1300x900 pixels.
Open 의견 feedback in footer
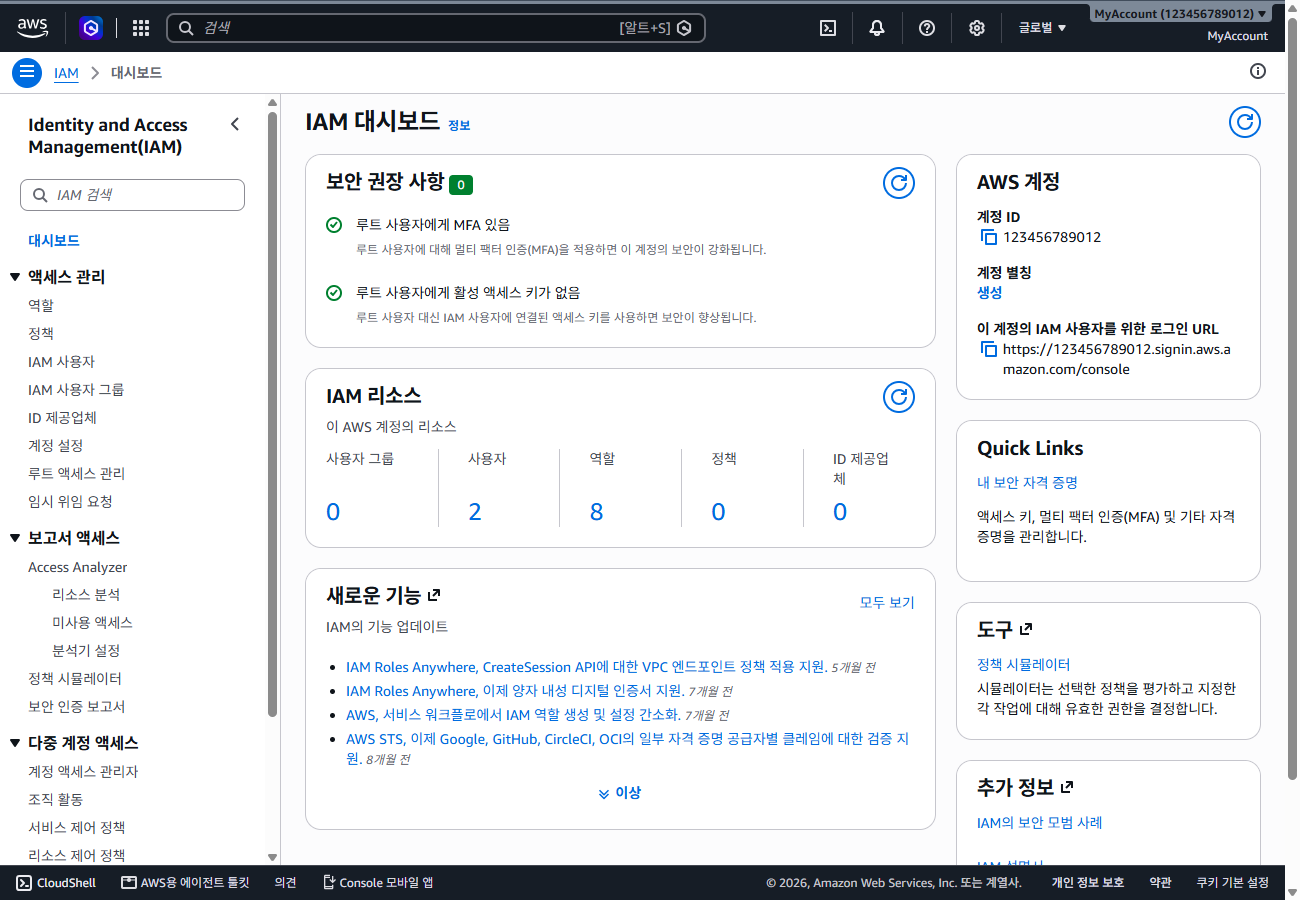click(x=286, y=883)
